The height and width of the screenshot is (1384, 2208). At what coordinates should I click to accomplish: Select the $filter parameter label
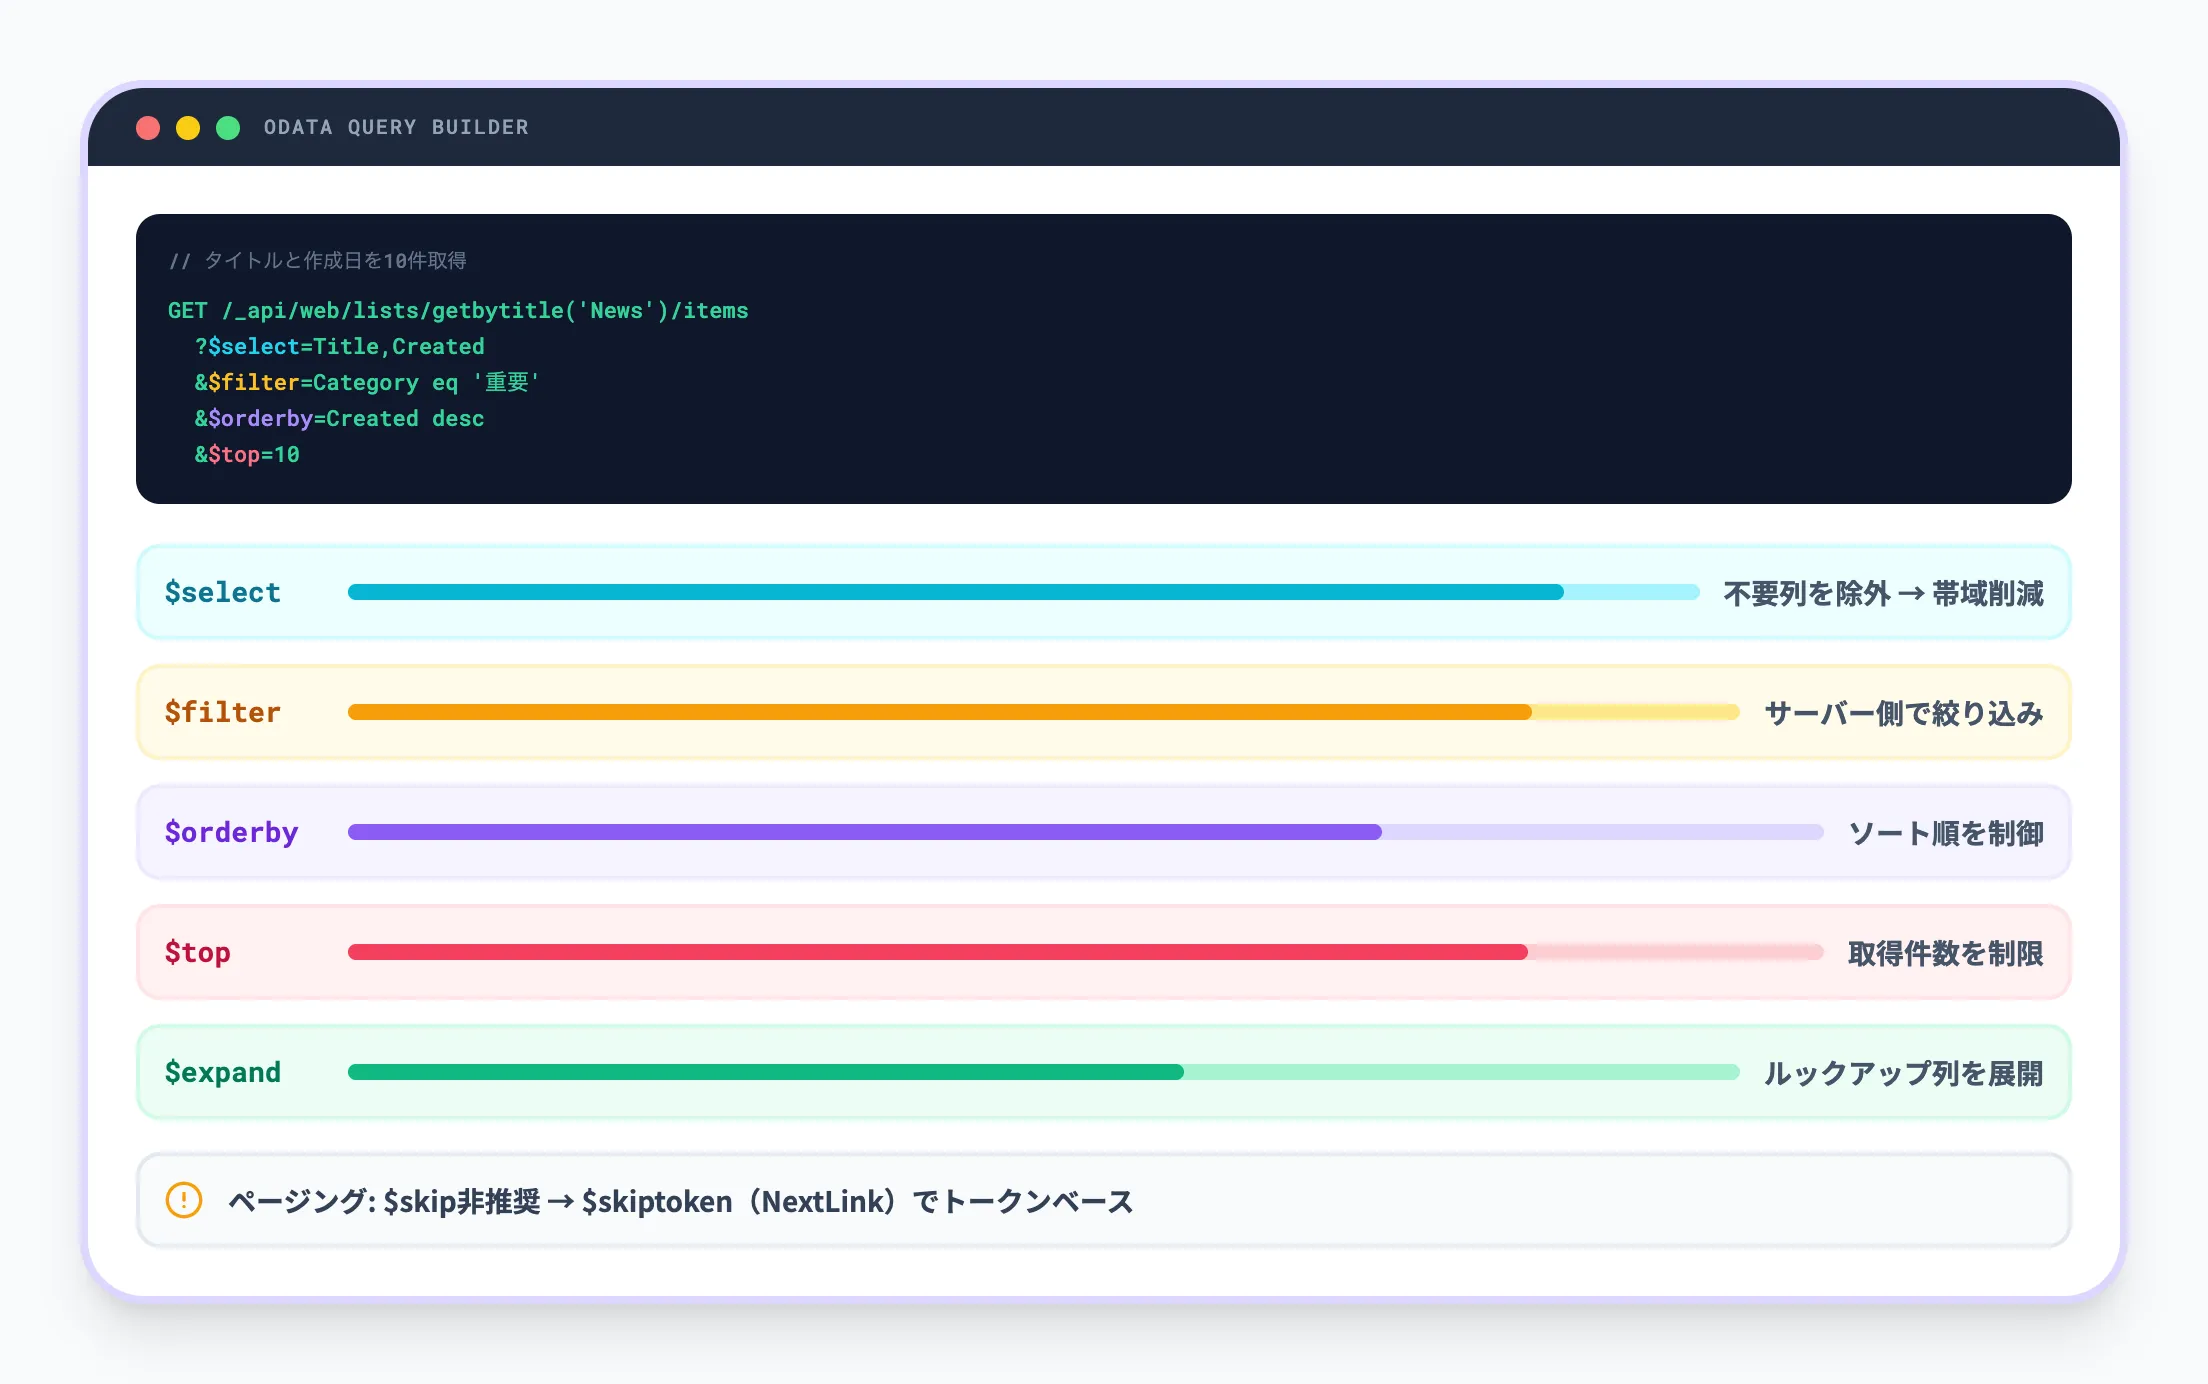click(222, 712)
